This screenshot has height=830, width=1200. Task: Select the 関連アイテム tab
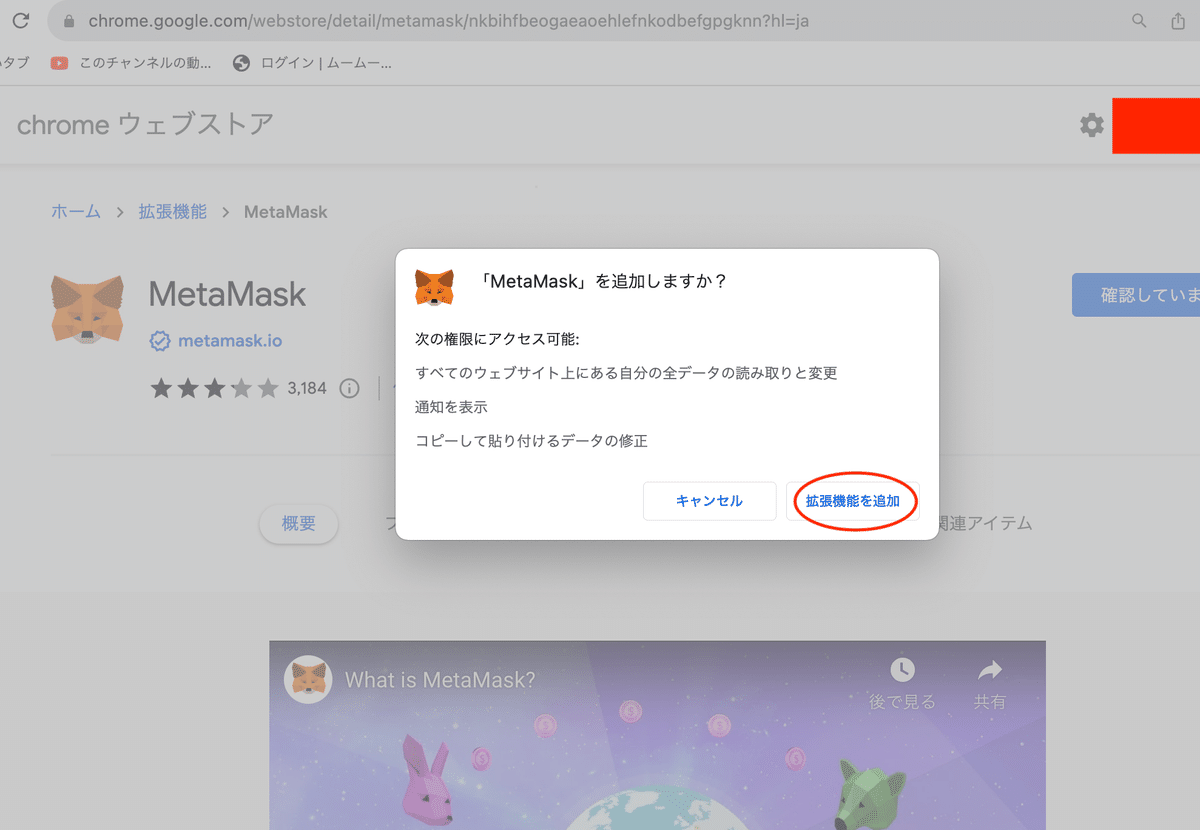click(984, 523)
